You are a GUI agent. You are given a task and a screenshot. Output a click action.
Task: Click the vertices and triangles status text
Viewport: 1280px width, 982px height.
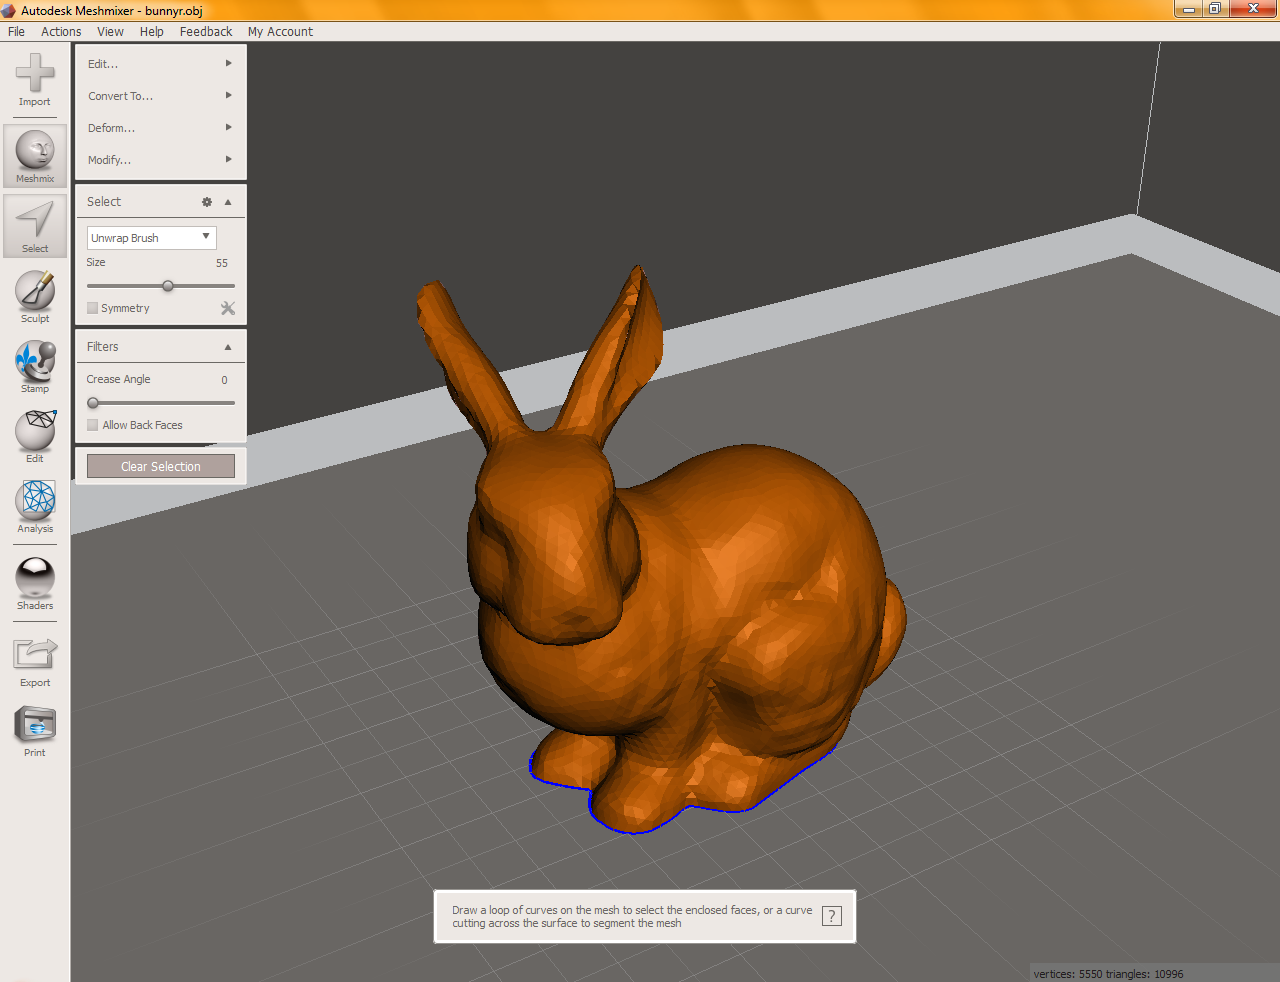tap(1108, 974)
